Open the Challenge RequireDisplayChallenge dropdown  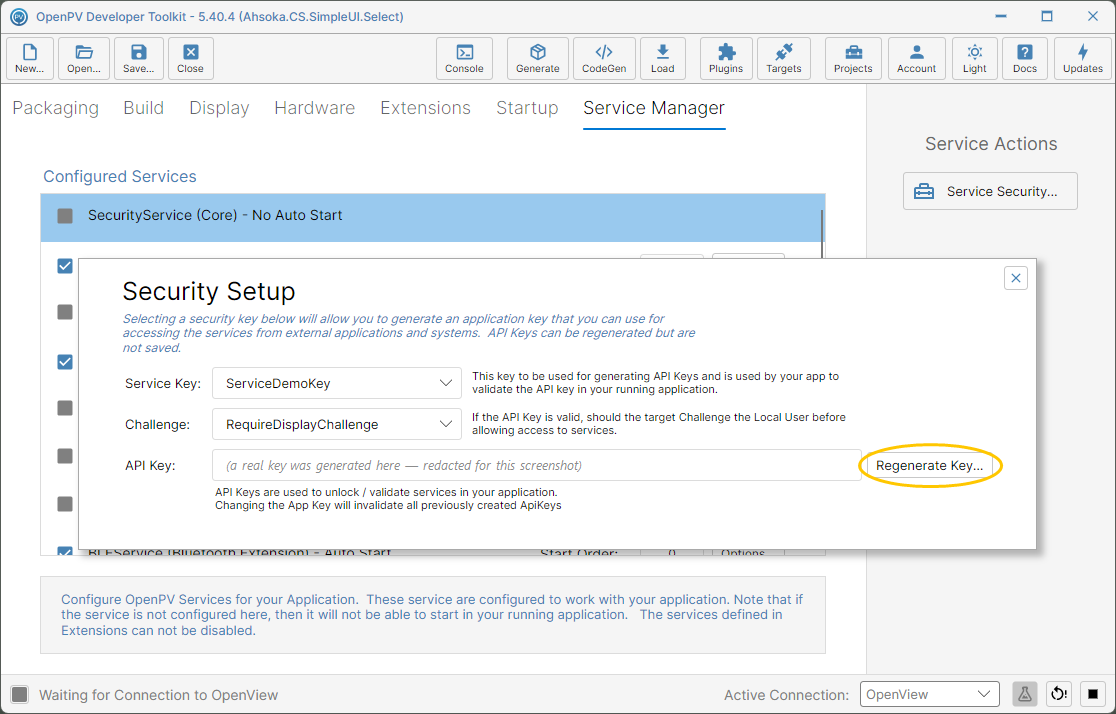(x=337, y=424)
